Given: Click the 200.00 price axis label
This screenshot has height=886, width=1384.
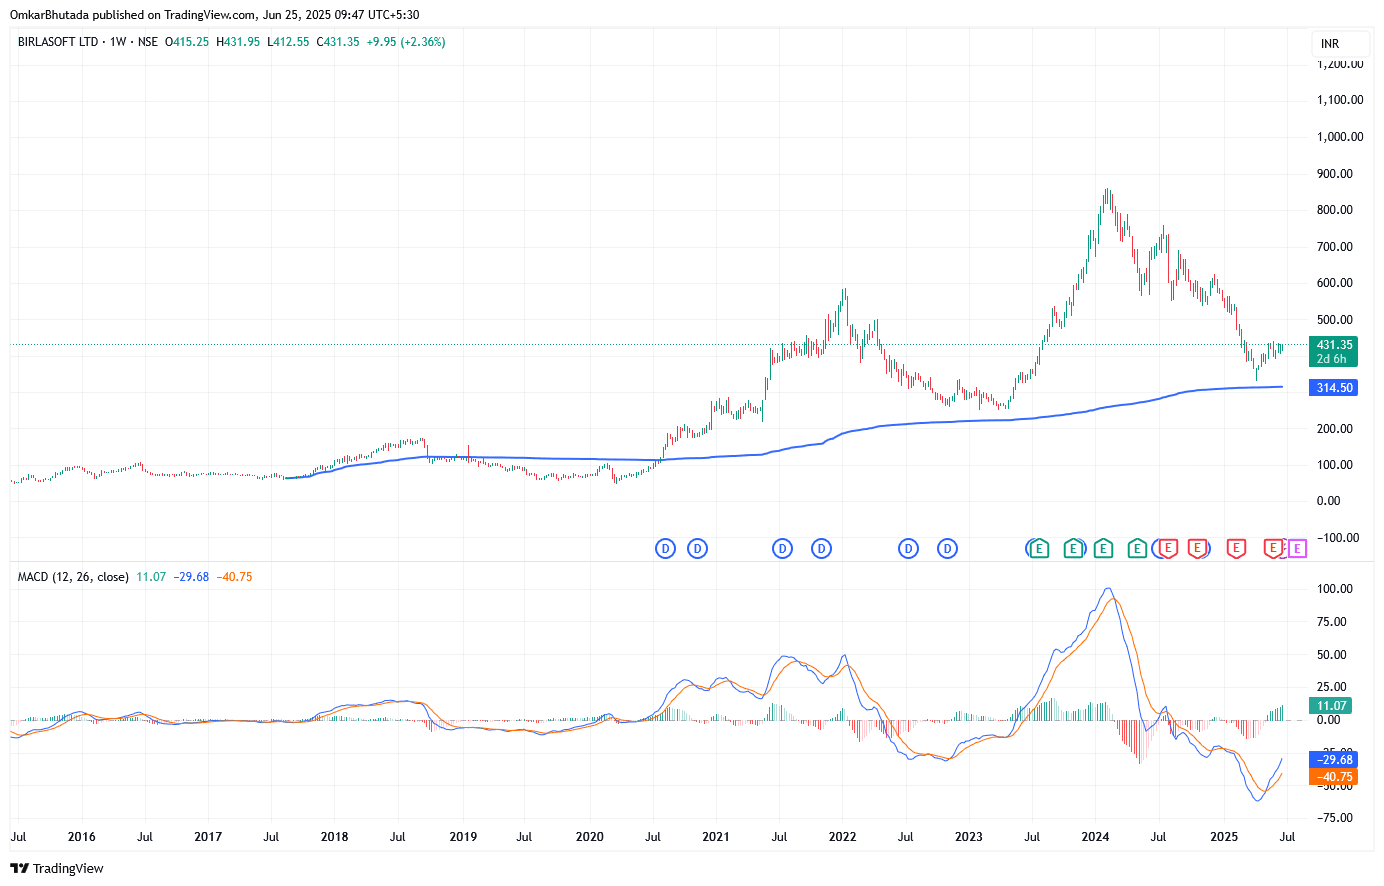Looking at the screenshot, I should click(1335, 429).
